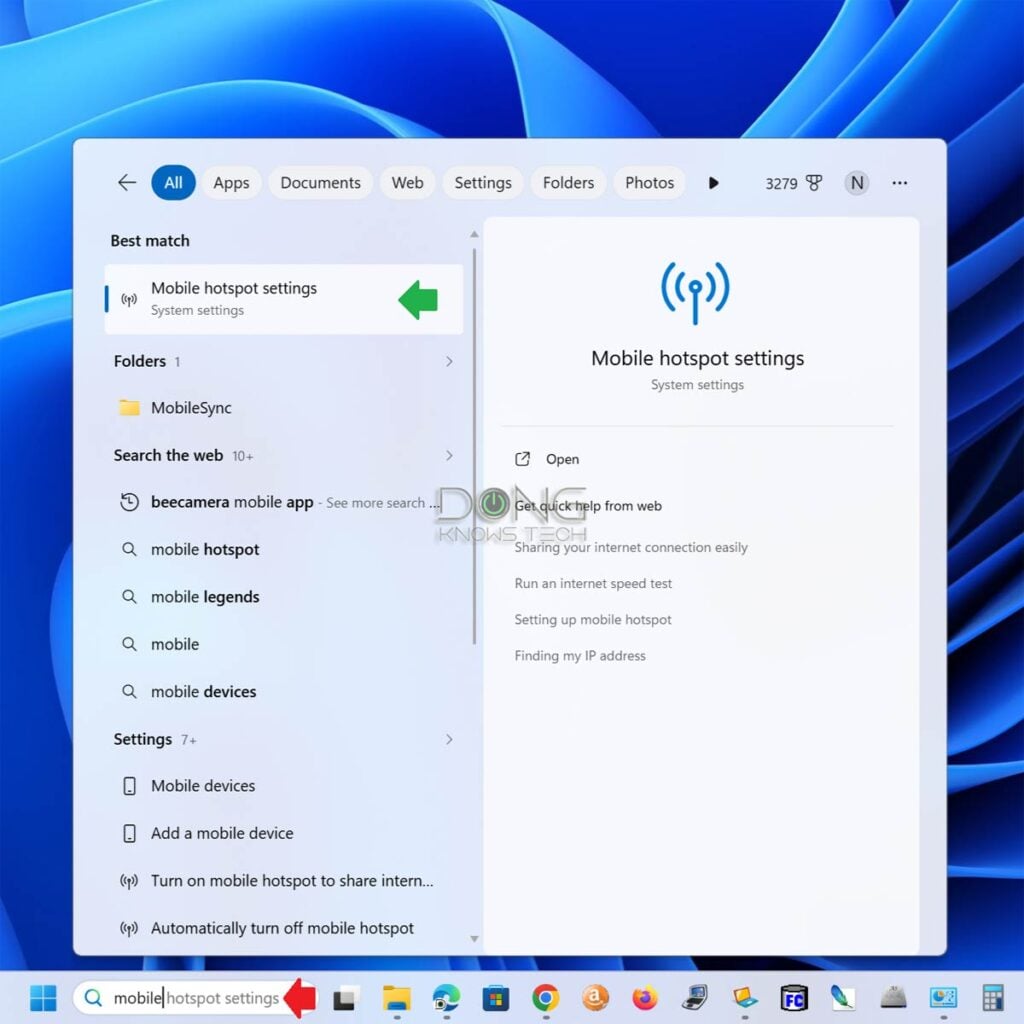Open Finding my IP address link
The height and width of the screenshot is (1024, 1024).
pyautogui.click(x=580, y=656)
